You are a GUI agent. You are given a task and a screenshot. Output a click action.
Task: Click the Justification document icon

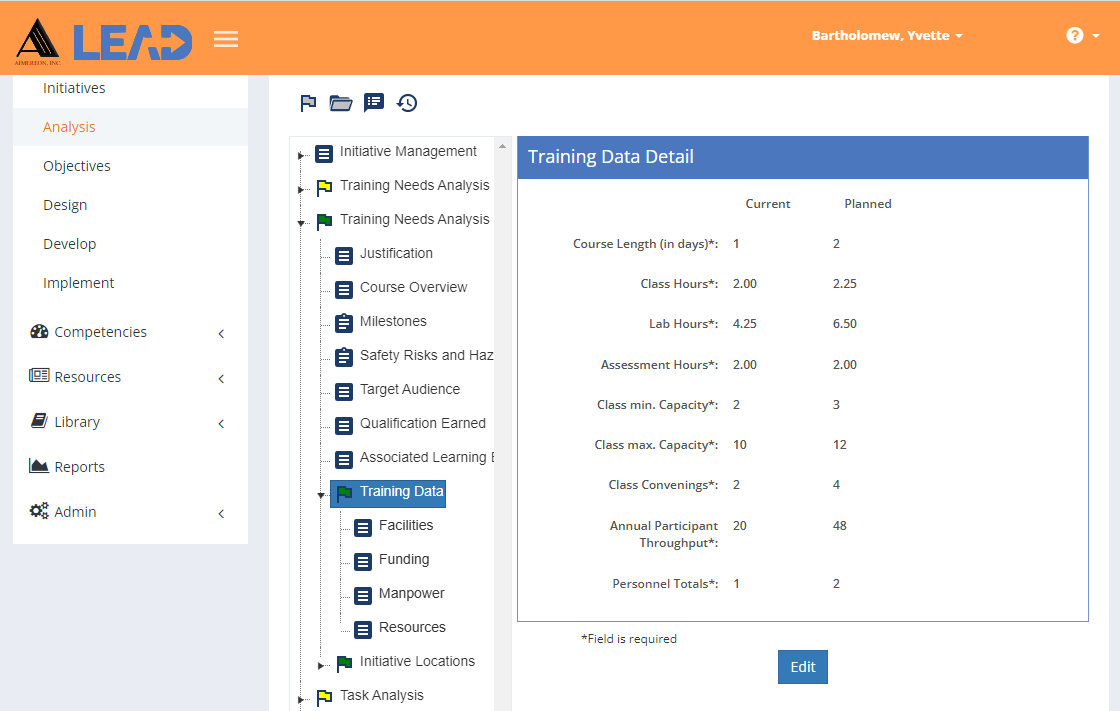[x=344, y=255]
